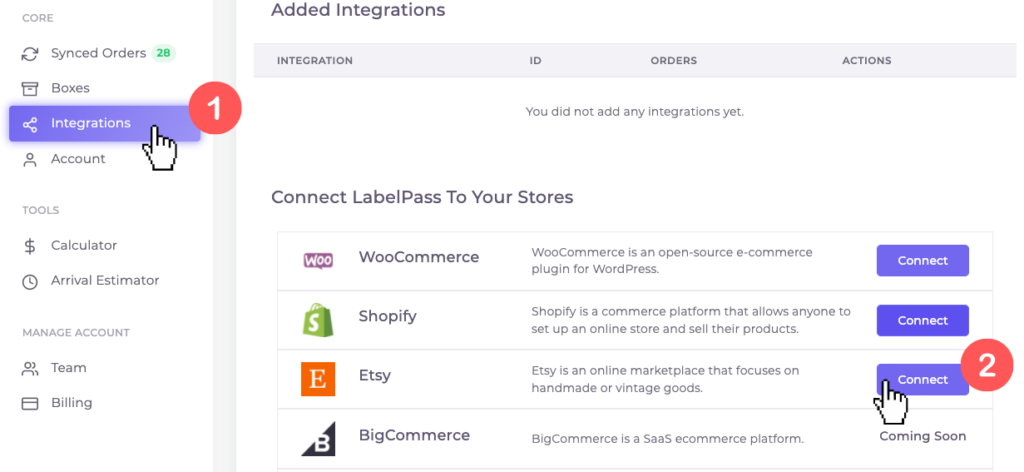Click the Shopify bag logo

click(x=318, y=320)
